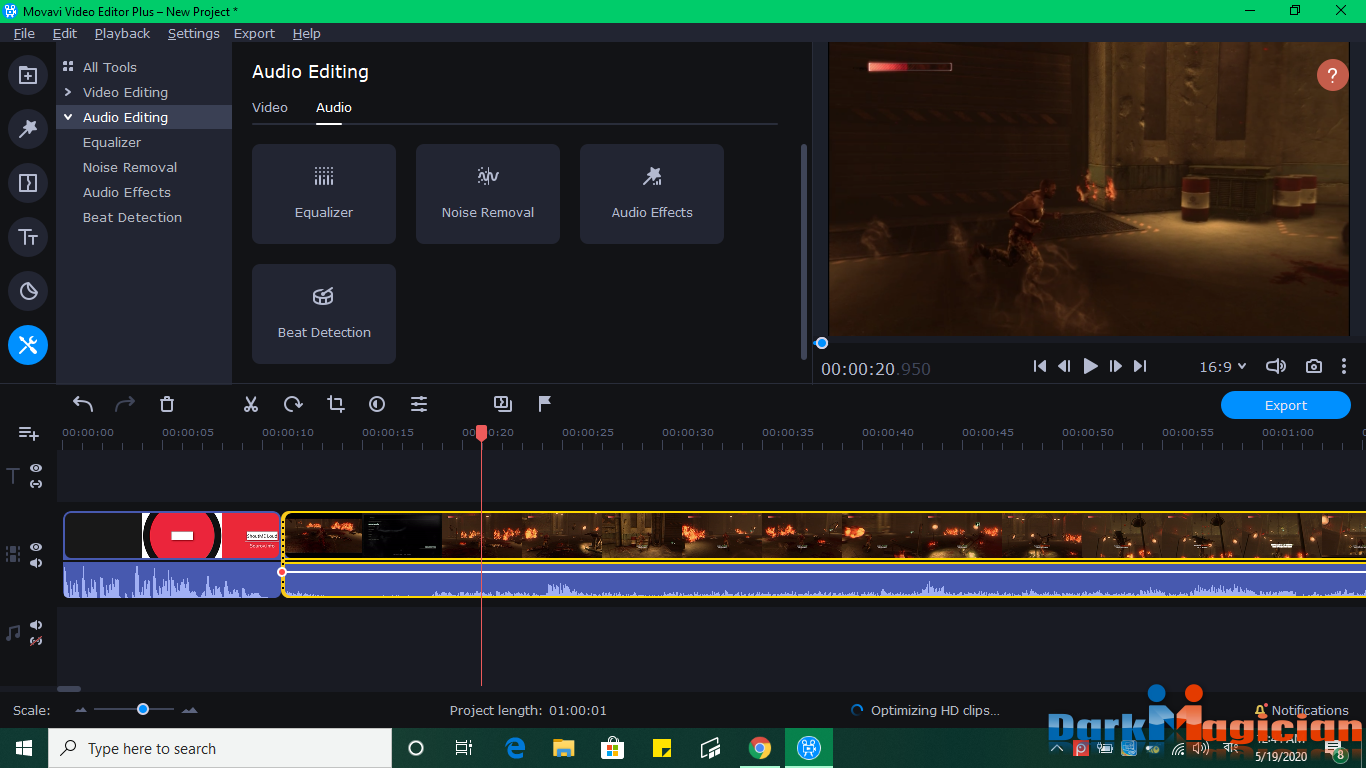1366x768 pixels.
Task: Skip to the beginning of the preview
Action: (1040, 367)
